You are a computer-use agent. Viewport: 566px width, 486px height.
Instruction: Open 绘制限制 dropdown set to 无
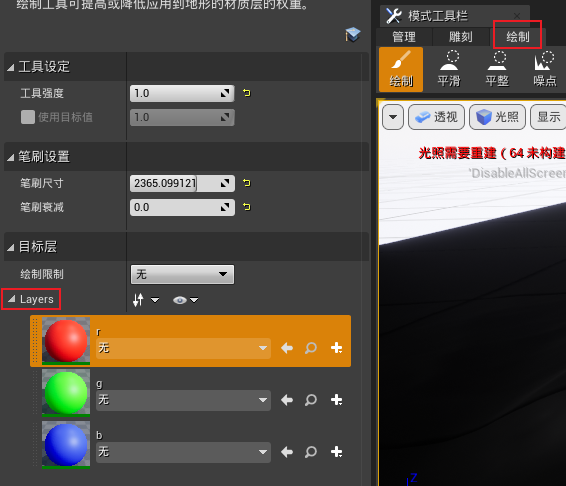pos(182,274)
